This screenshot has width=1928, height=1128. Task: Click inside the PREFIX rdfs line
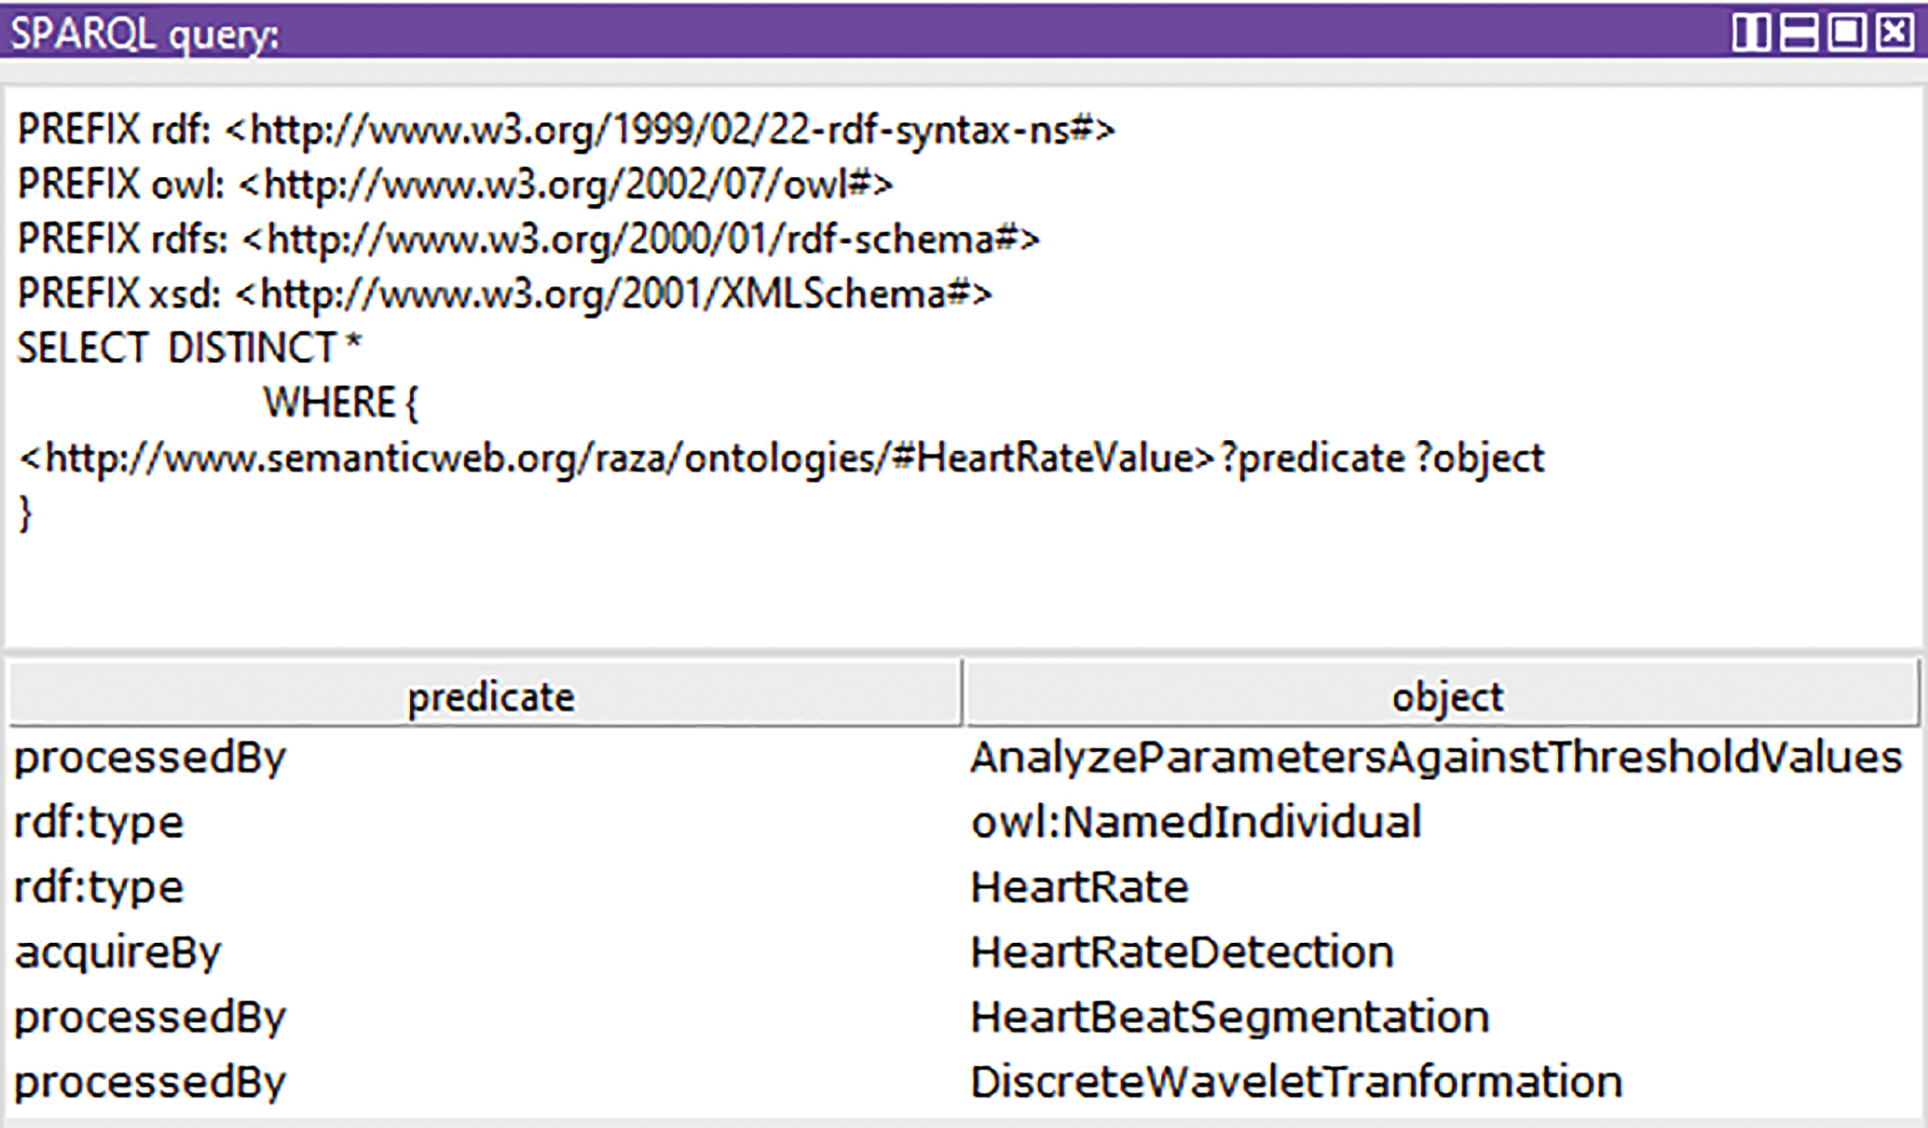(x=528, y=240)
